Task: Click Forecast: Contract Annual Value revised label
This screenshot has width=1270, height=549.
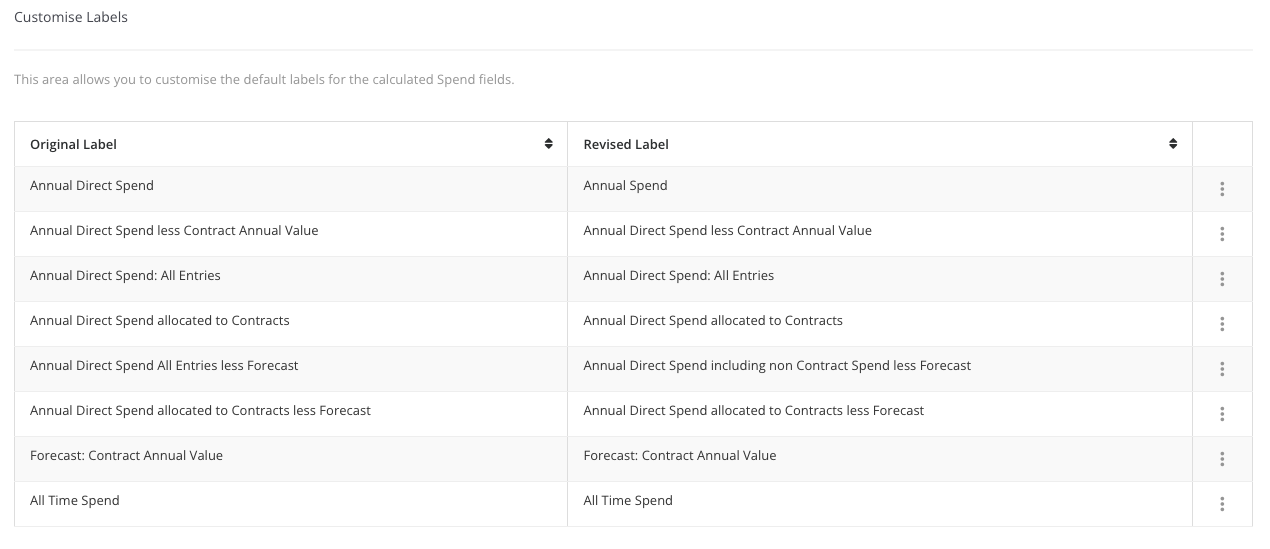Action: [x=680, y=456]
